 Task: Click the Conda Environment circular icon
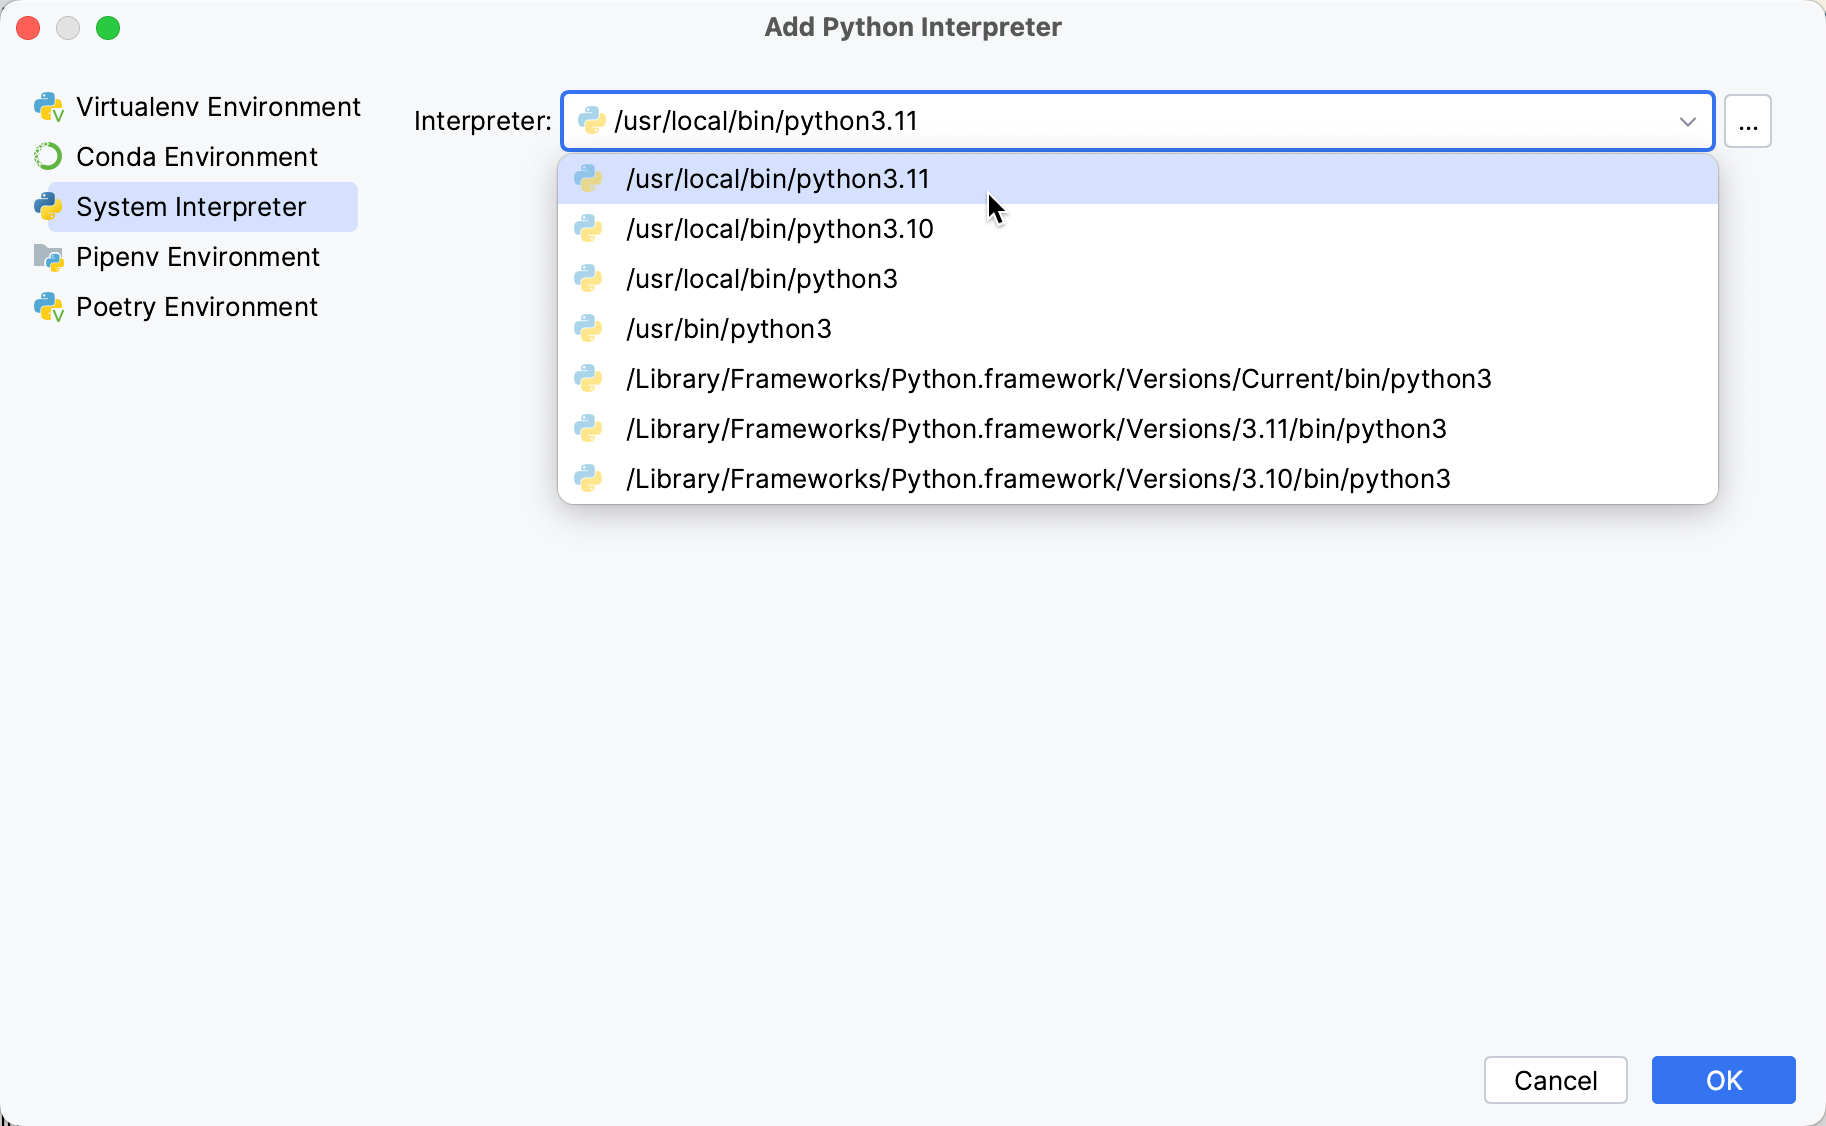tap(47, 156)
